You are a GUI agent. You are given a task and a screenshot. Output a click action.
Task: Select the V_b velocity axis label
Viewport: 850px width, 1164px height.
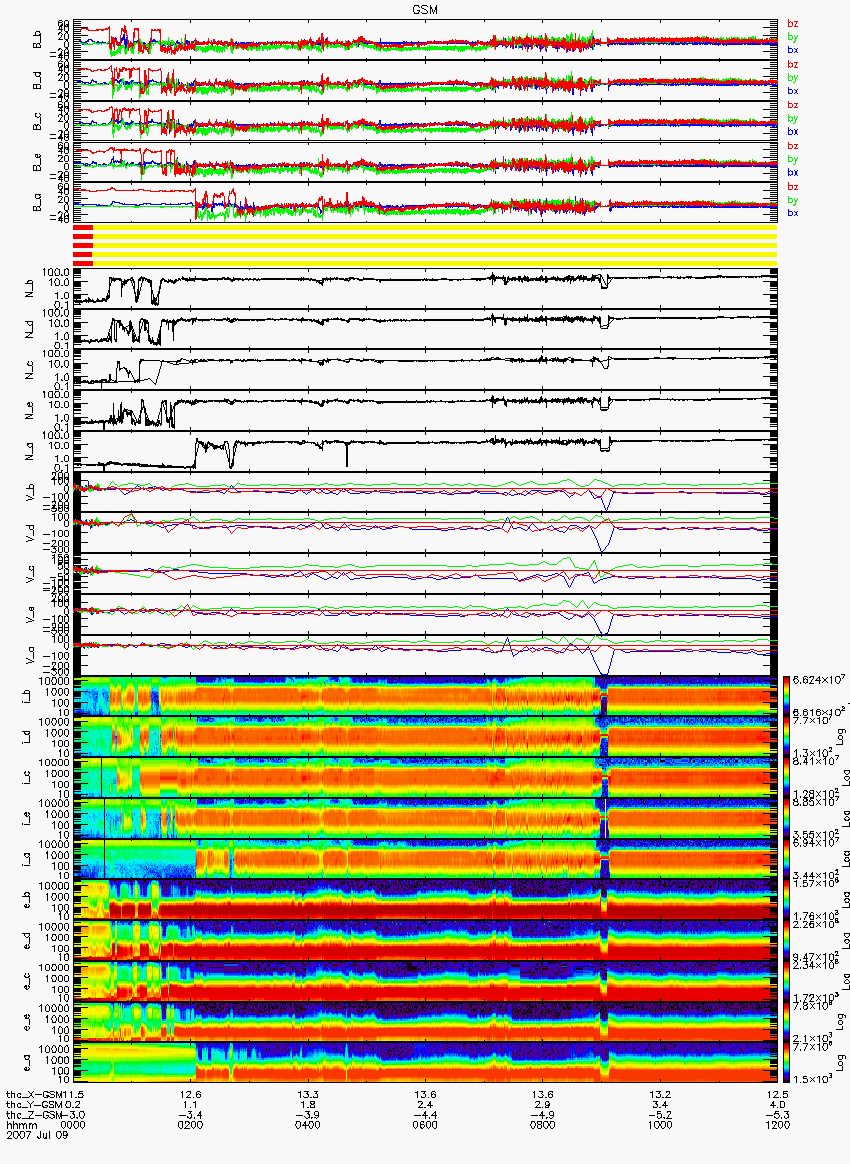(x=30, y=492)
